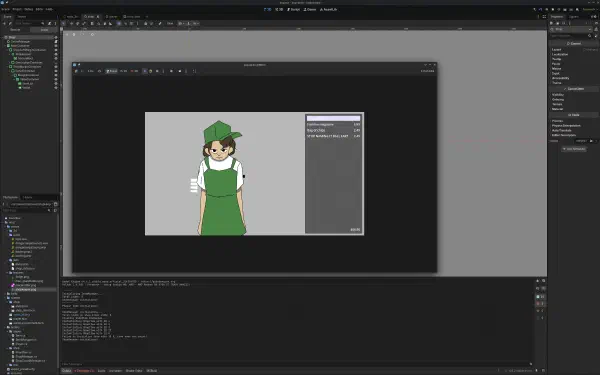The image size is (600, 375).
Task: Click the Attach Script icon in Scene dock
Action: point(49,23)
